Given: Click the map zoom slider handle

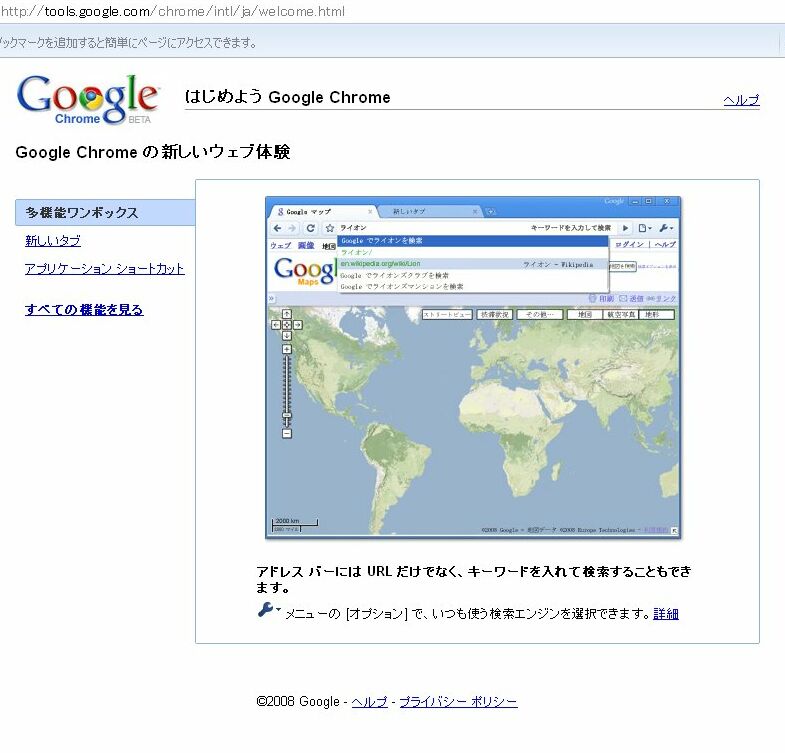Looking at the screenshot, I should [x=287, y=416].
